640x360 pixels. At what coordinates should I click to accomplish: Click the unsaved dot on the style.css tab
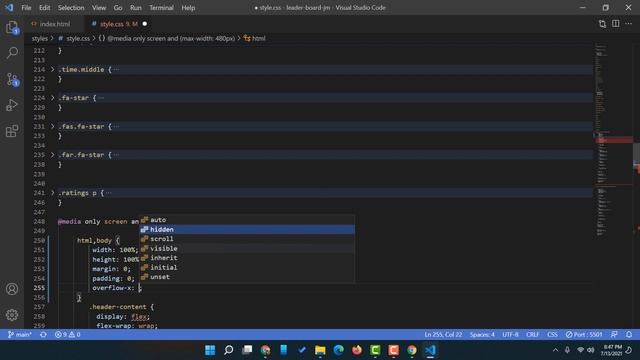tap(144, 24)
